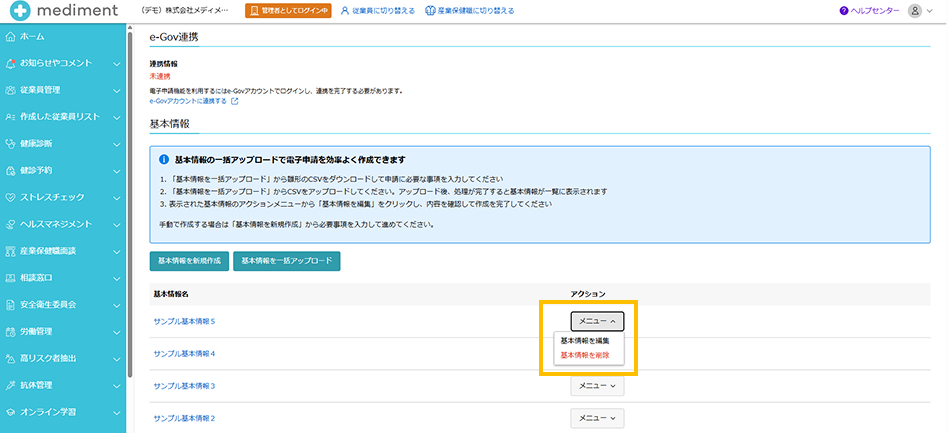
Task: Click the bell icon for お知らせやコメント
Action: (10, 63)
